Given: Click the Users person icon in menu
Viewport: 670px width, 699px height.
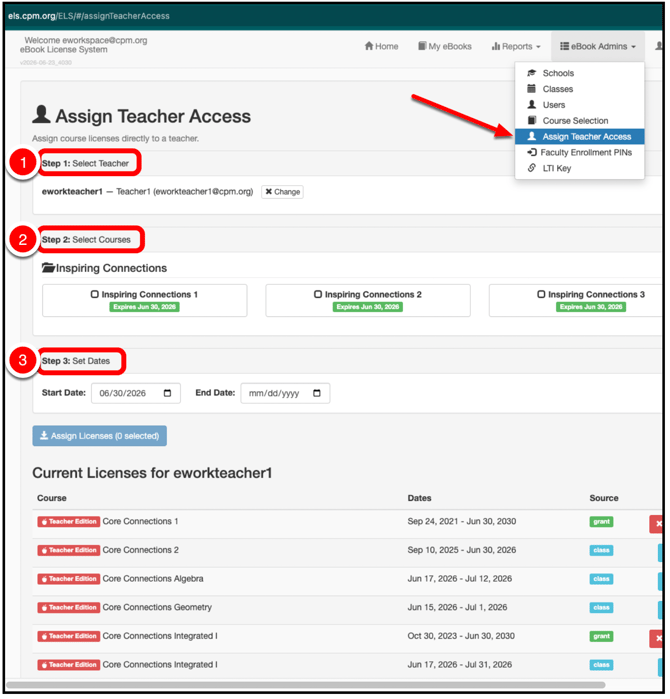Looking at the screenshot, I should (534, 105).
